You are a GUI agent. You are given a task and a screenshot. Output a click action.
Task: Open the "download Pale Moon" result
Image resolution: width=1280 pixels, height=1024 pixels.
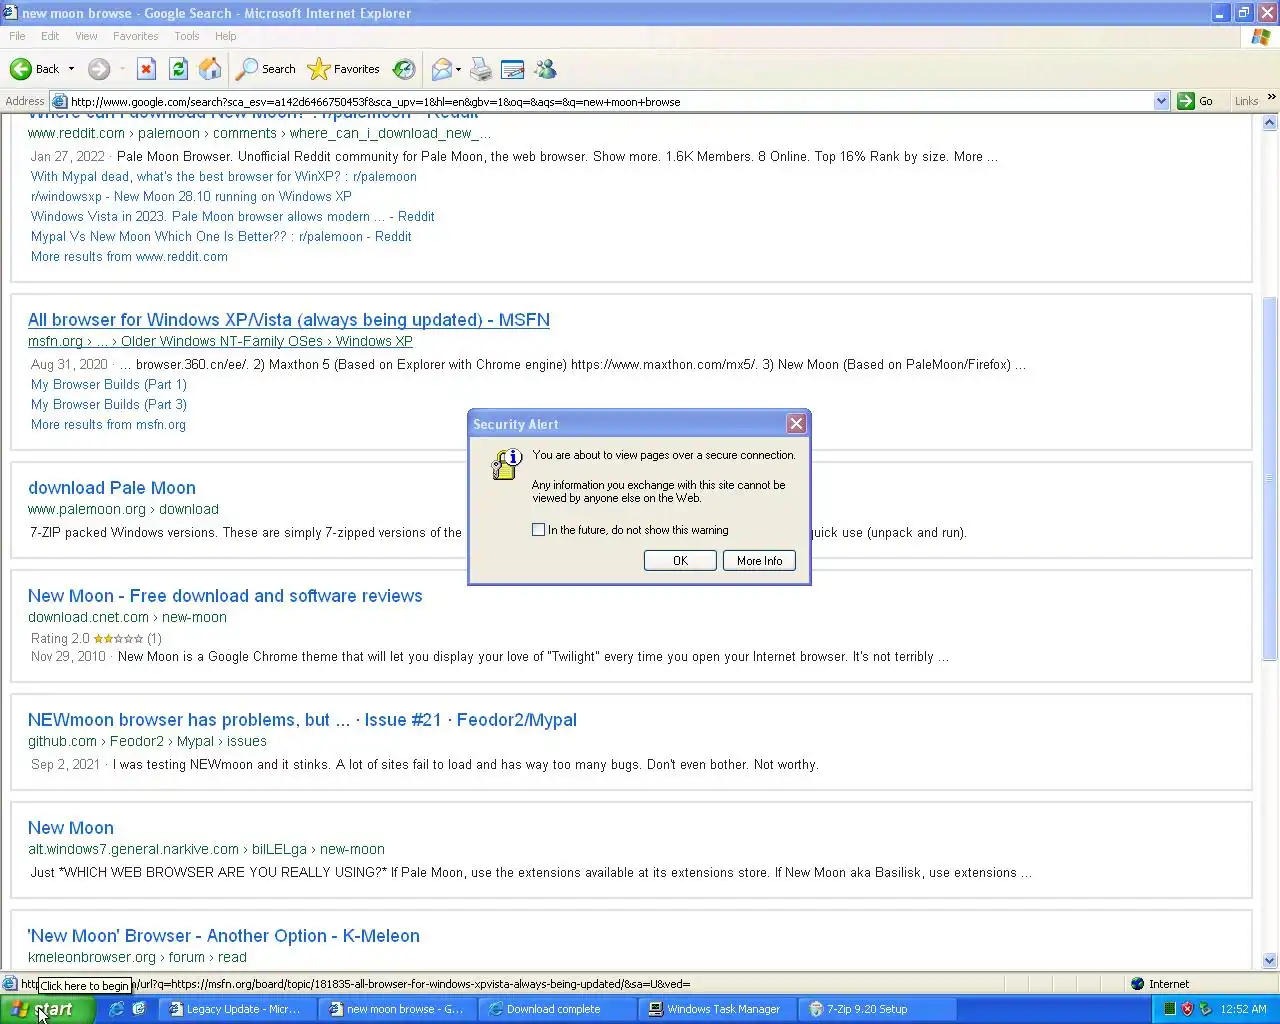(x=112, y=488)
